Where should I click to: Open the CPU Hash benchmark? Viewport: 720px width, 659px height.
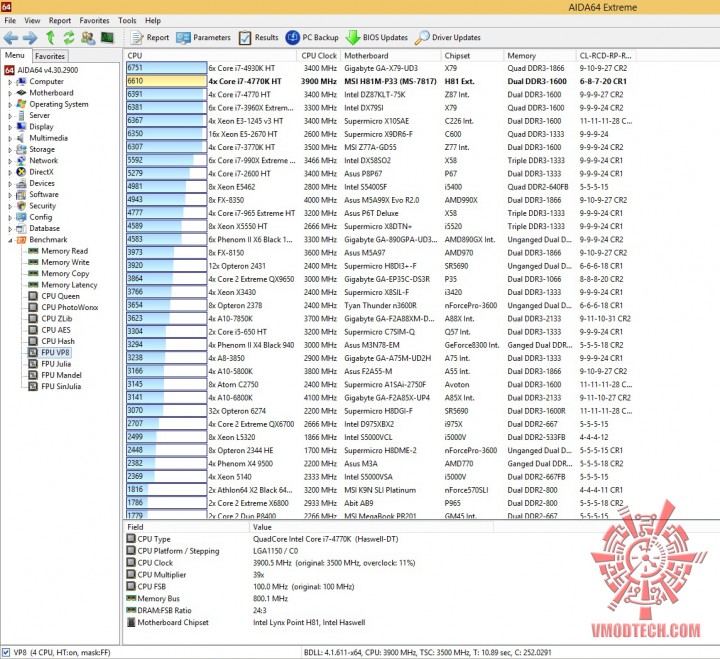pos(51,341)
